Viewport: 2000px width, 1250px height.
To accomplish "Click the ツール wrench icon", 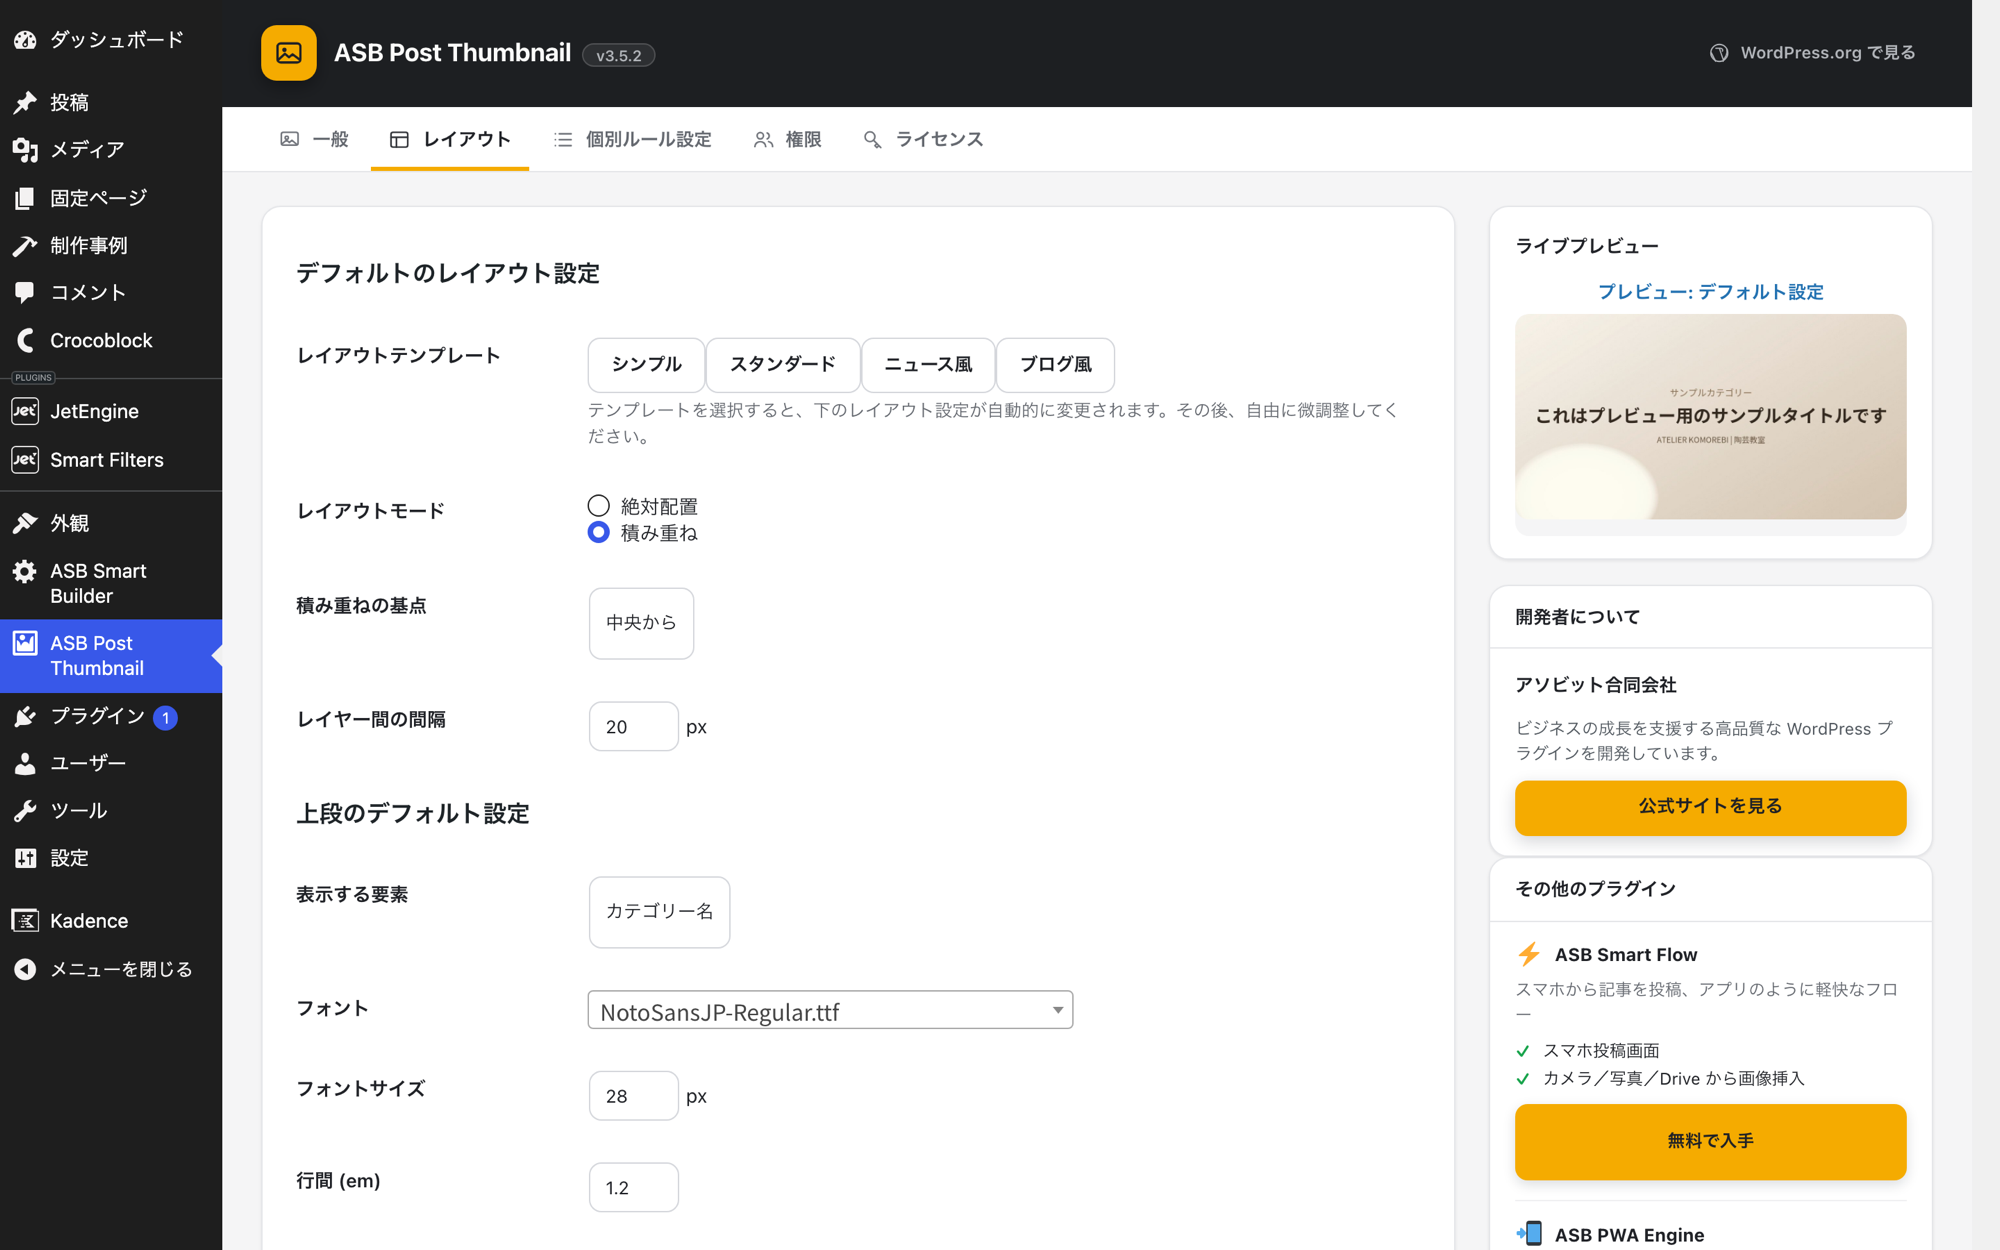I will coord(25,811).
